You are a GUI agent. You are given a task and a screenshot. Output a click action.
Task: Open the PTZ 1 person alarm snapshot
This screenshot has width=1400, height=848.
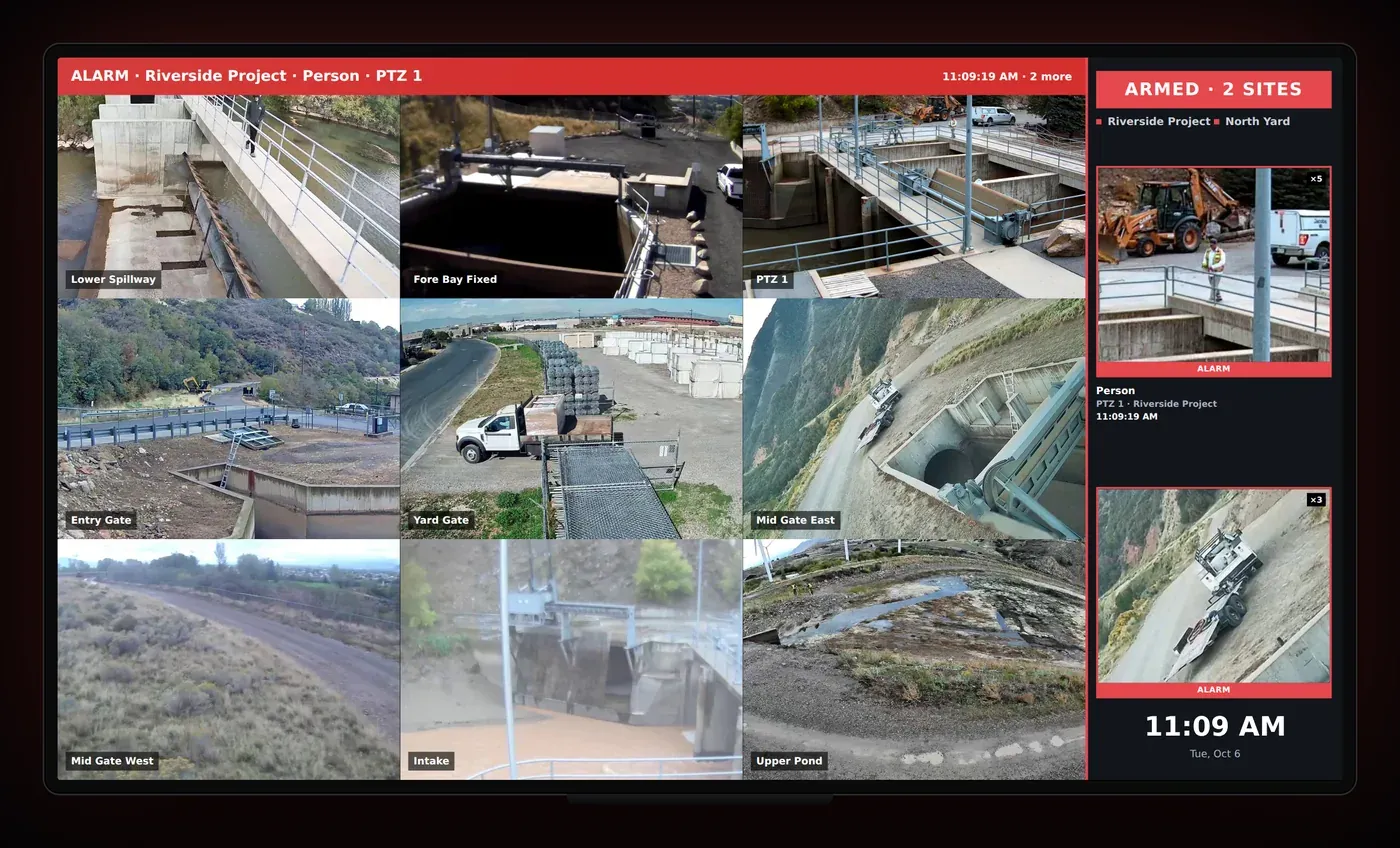click(x=1213, y=265)
